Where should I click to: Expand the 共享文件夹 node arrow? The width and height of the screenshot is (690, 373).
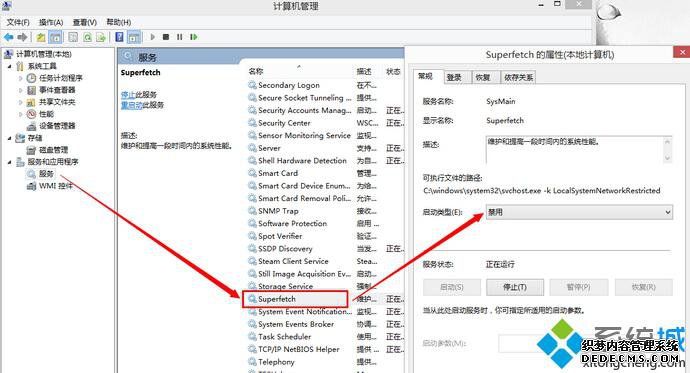tap(20, 102)
